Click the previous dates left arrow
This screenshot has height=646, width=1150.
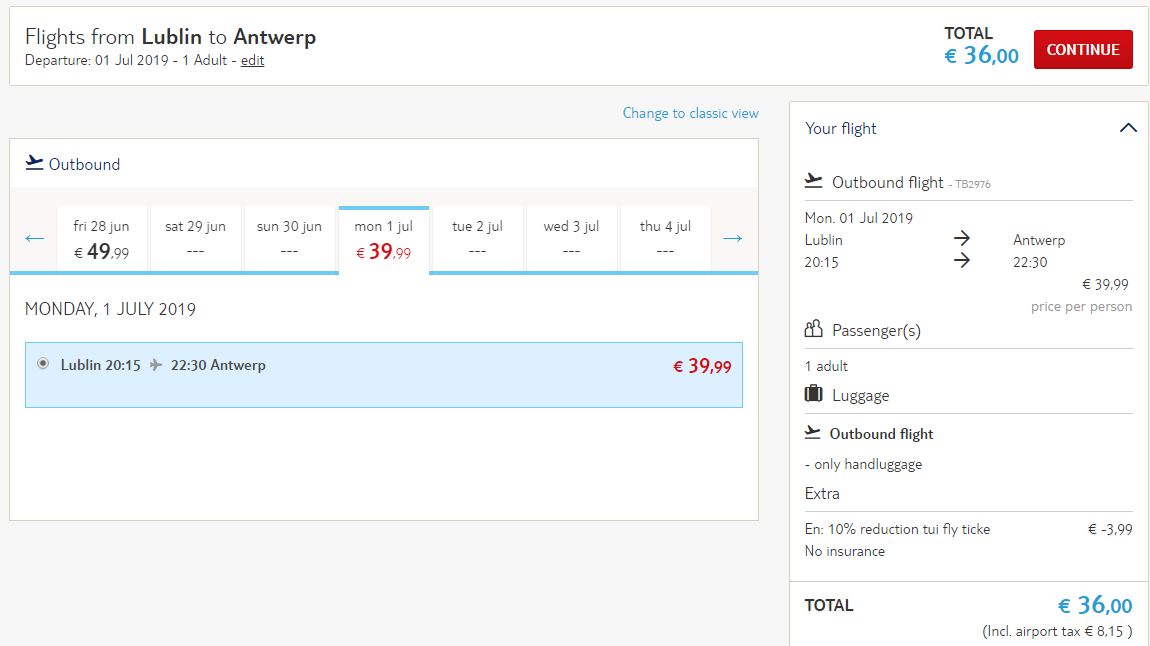pos(34,238)
